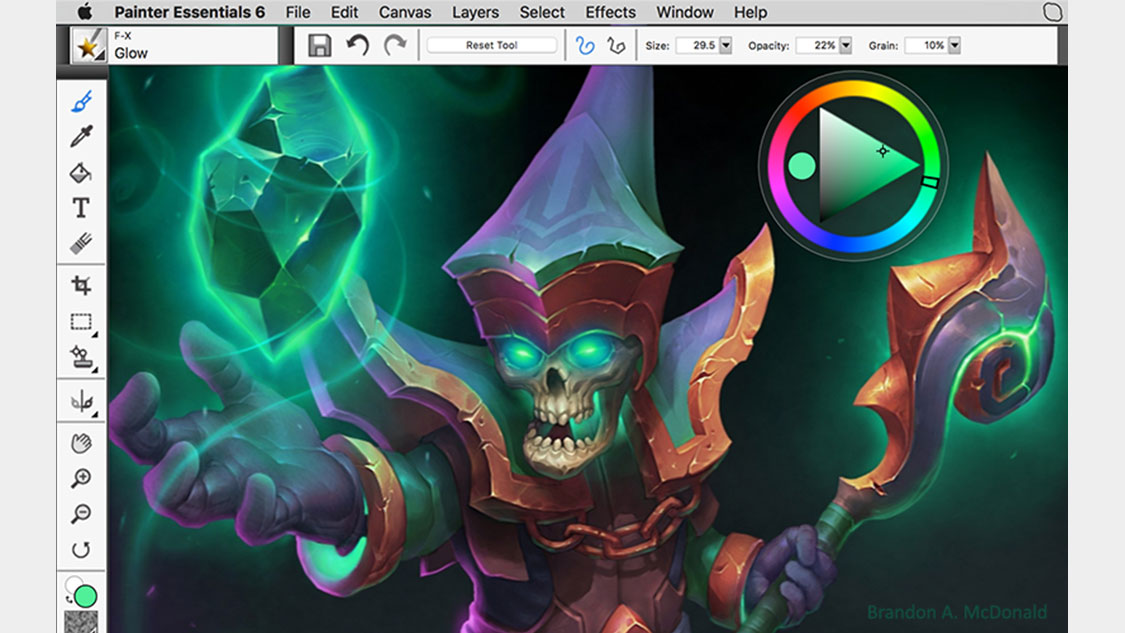This screenshot has width=1125, height=633.
Task: Click the green circle swatch on color wheel
Action: click(801, 166)
